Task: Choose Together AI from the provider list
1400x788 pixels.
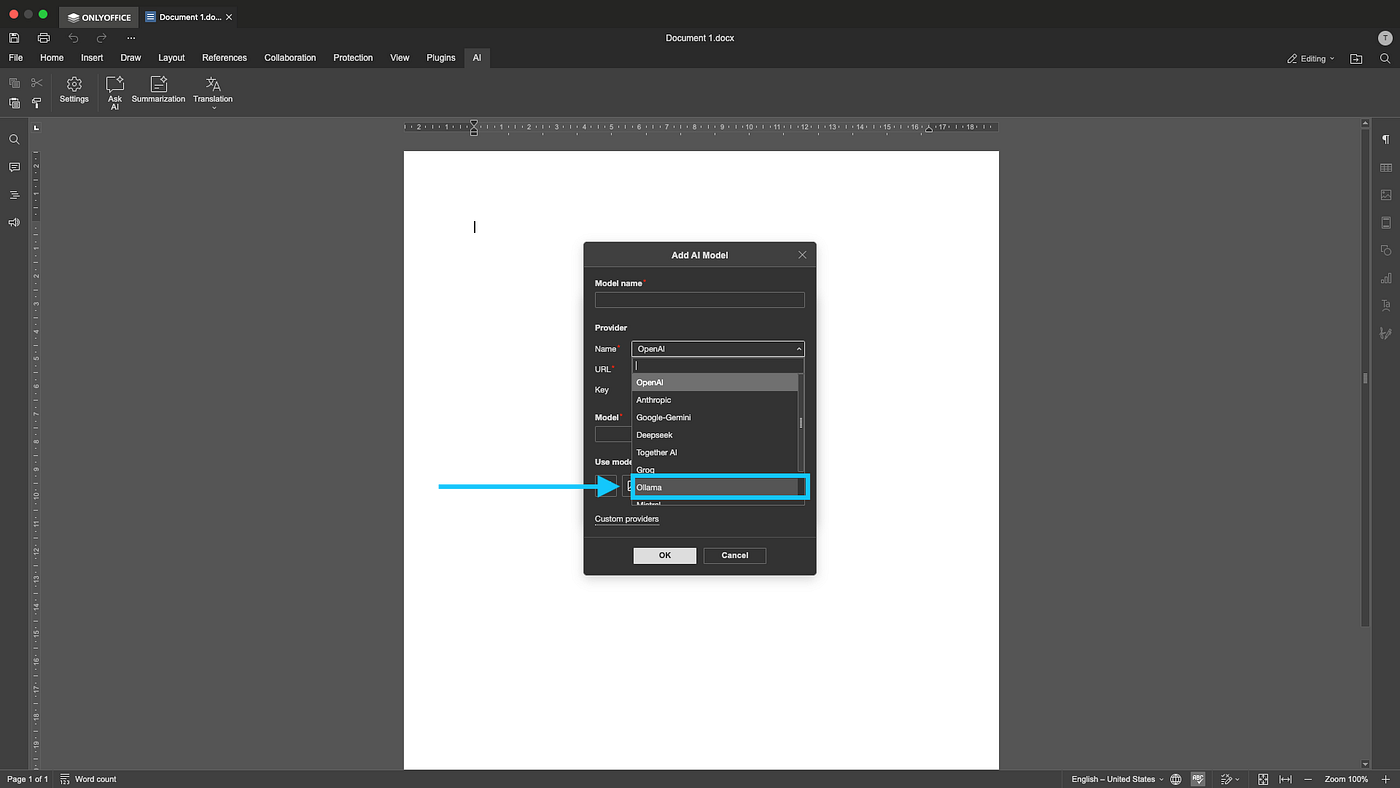Action: pos(716,452)
